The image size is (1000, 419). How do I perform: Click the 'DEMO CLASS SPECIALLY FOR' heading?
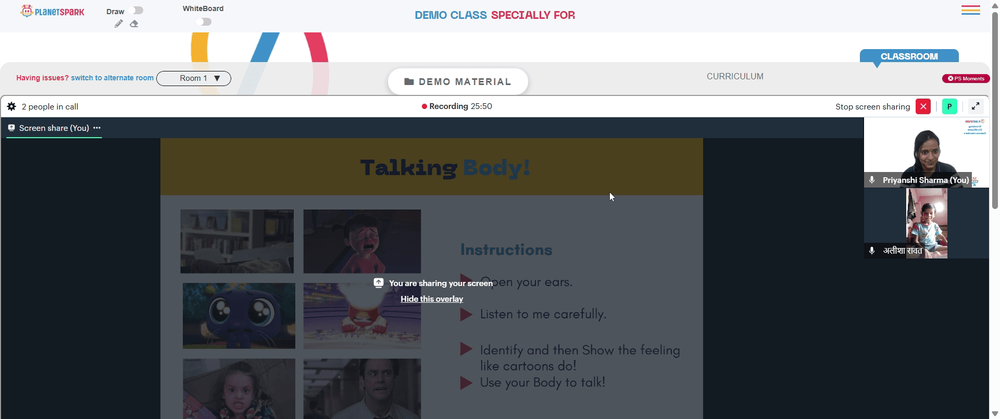pos(495,15)
